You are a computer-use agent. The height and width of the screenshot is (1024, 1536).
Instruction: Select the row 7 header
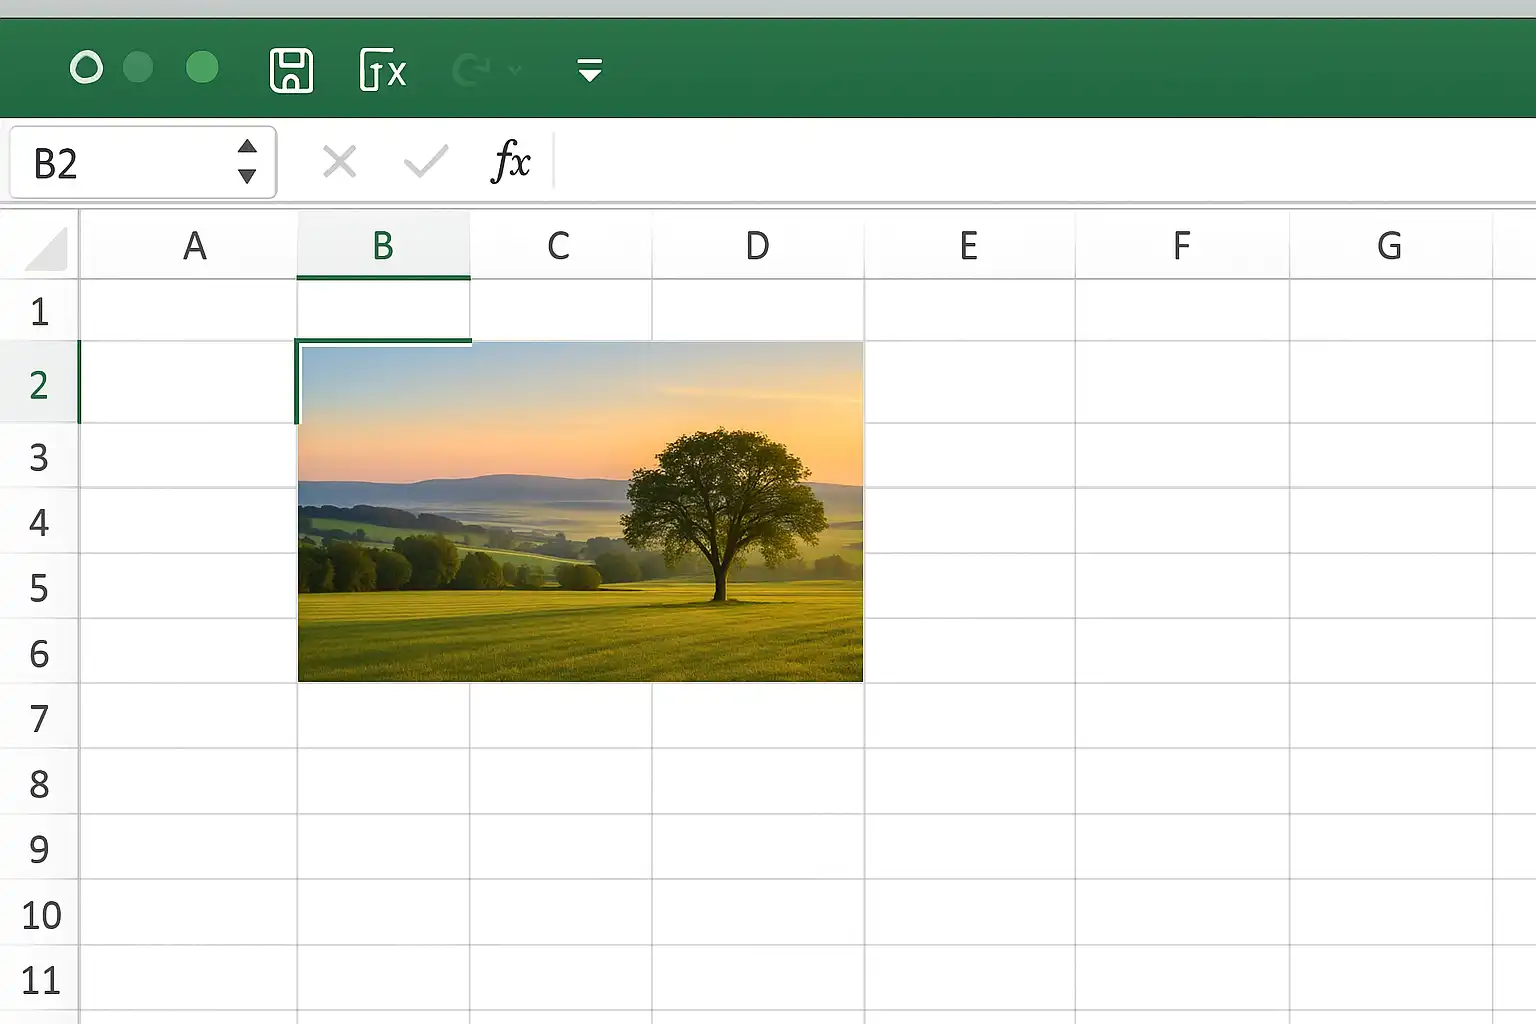39,718
